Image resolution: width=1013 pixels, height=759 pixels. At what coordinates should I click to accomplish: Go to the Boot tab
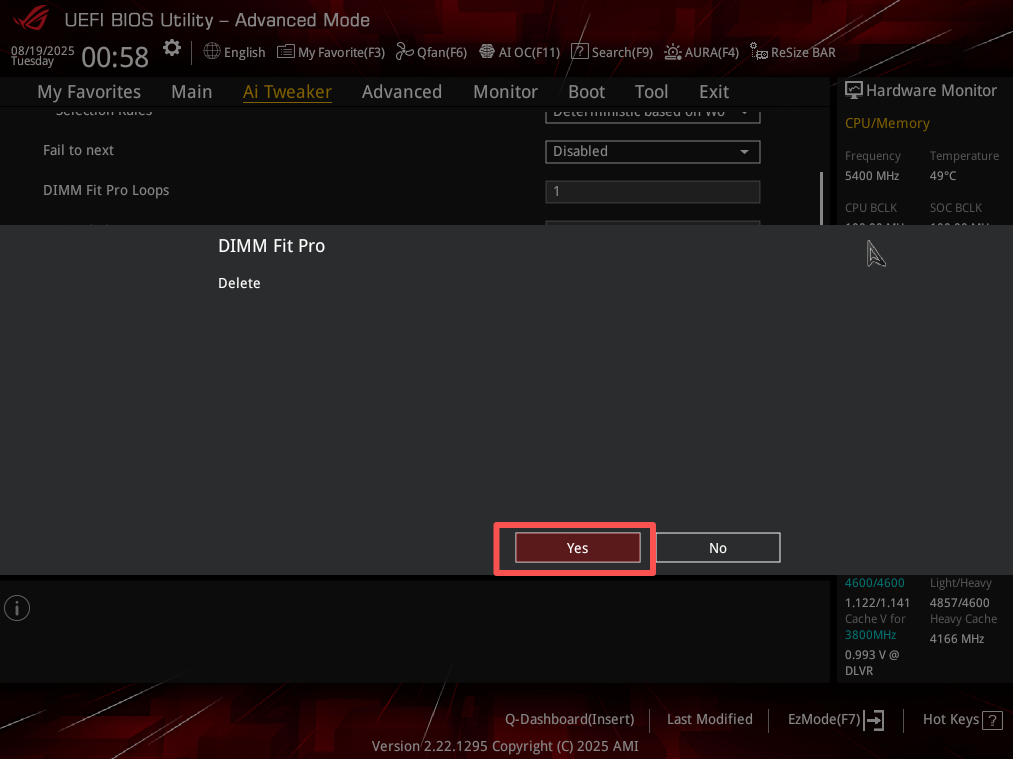(x=587, y=92)
